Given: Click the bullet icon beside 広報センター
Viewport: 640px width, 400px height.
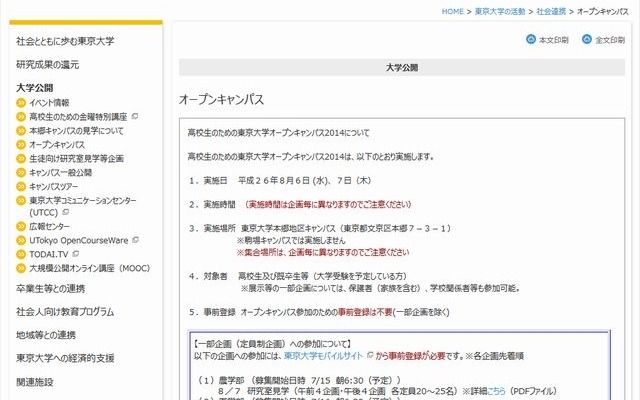Looking at the screenshot, I should click(x=21, y=226).
